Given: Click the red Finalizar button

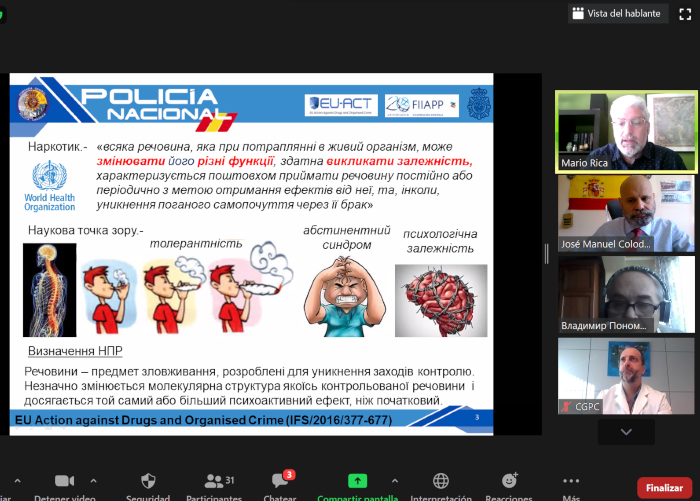Looking at the screenshot, I should point(664,488).
